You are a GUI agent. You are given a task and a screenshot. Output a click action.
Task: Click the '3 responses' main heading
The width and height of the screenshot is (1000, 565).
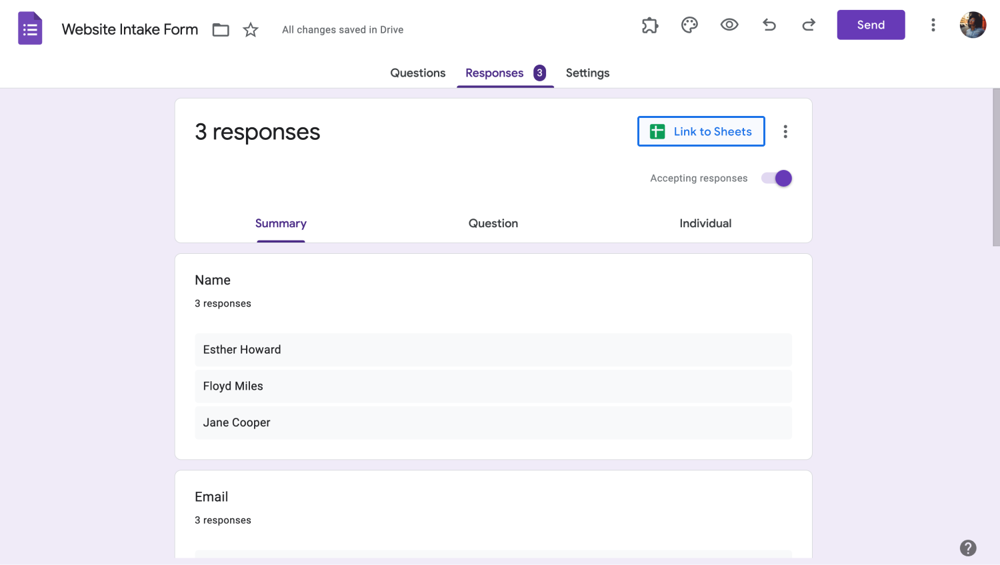(x=257, y=131)
